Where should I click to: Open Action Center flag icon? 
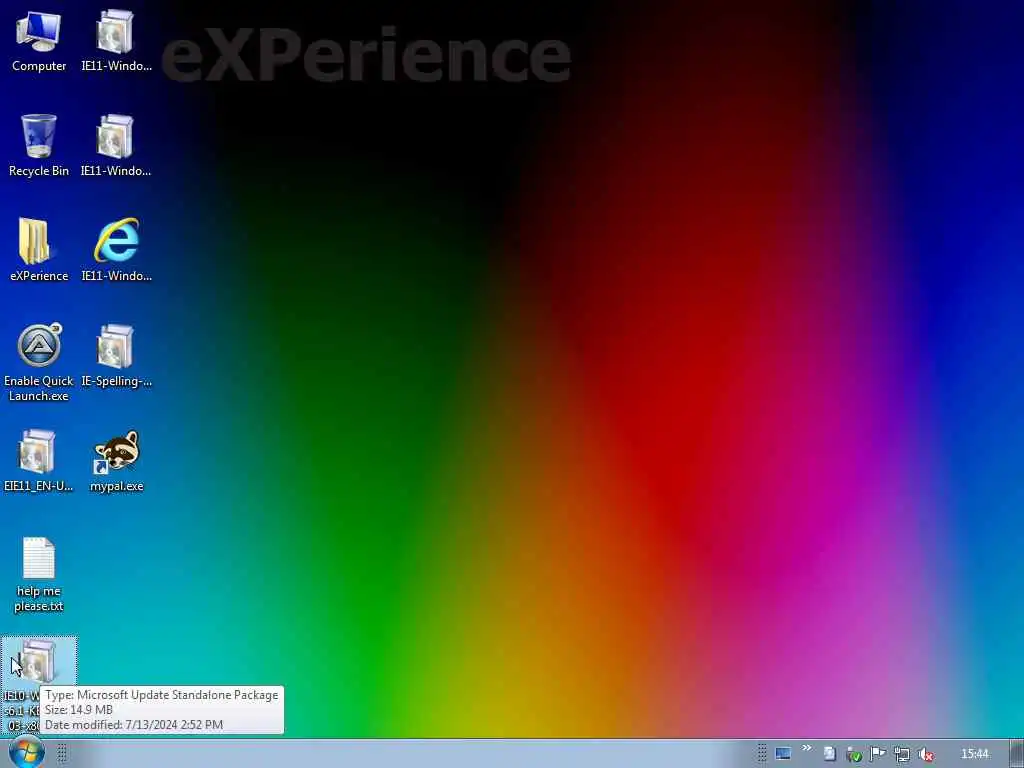pos(877,754)
